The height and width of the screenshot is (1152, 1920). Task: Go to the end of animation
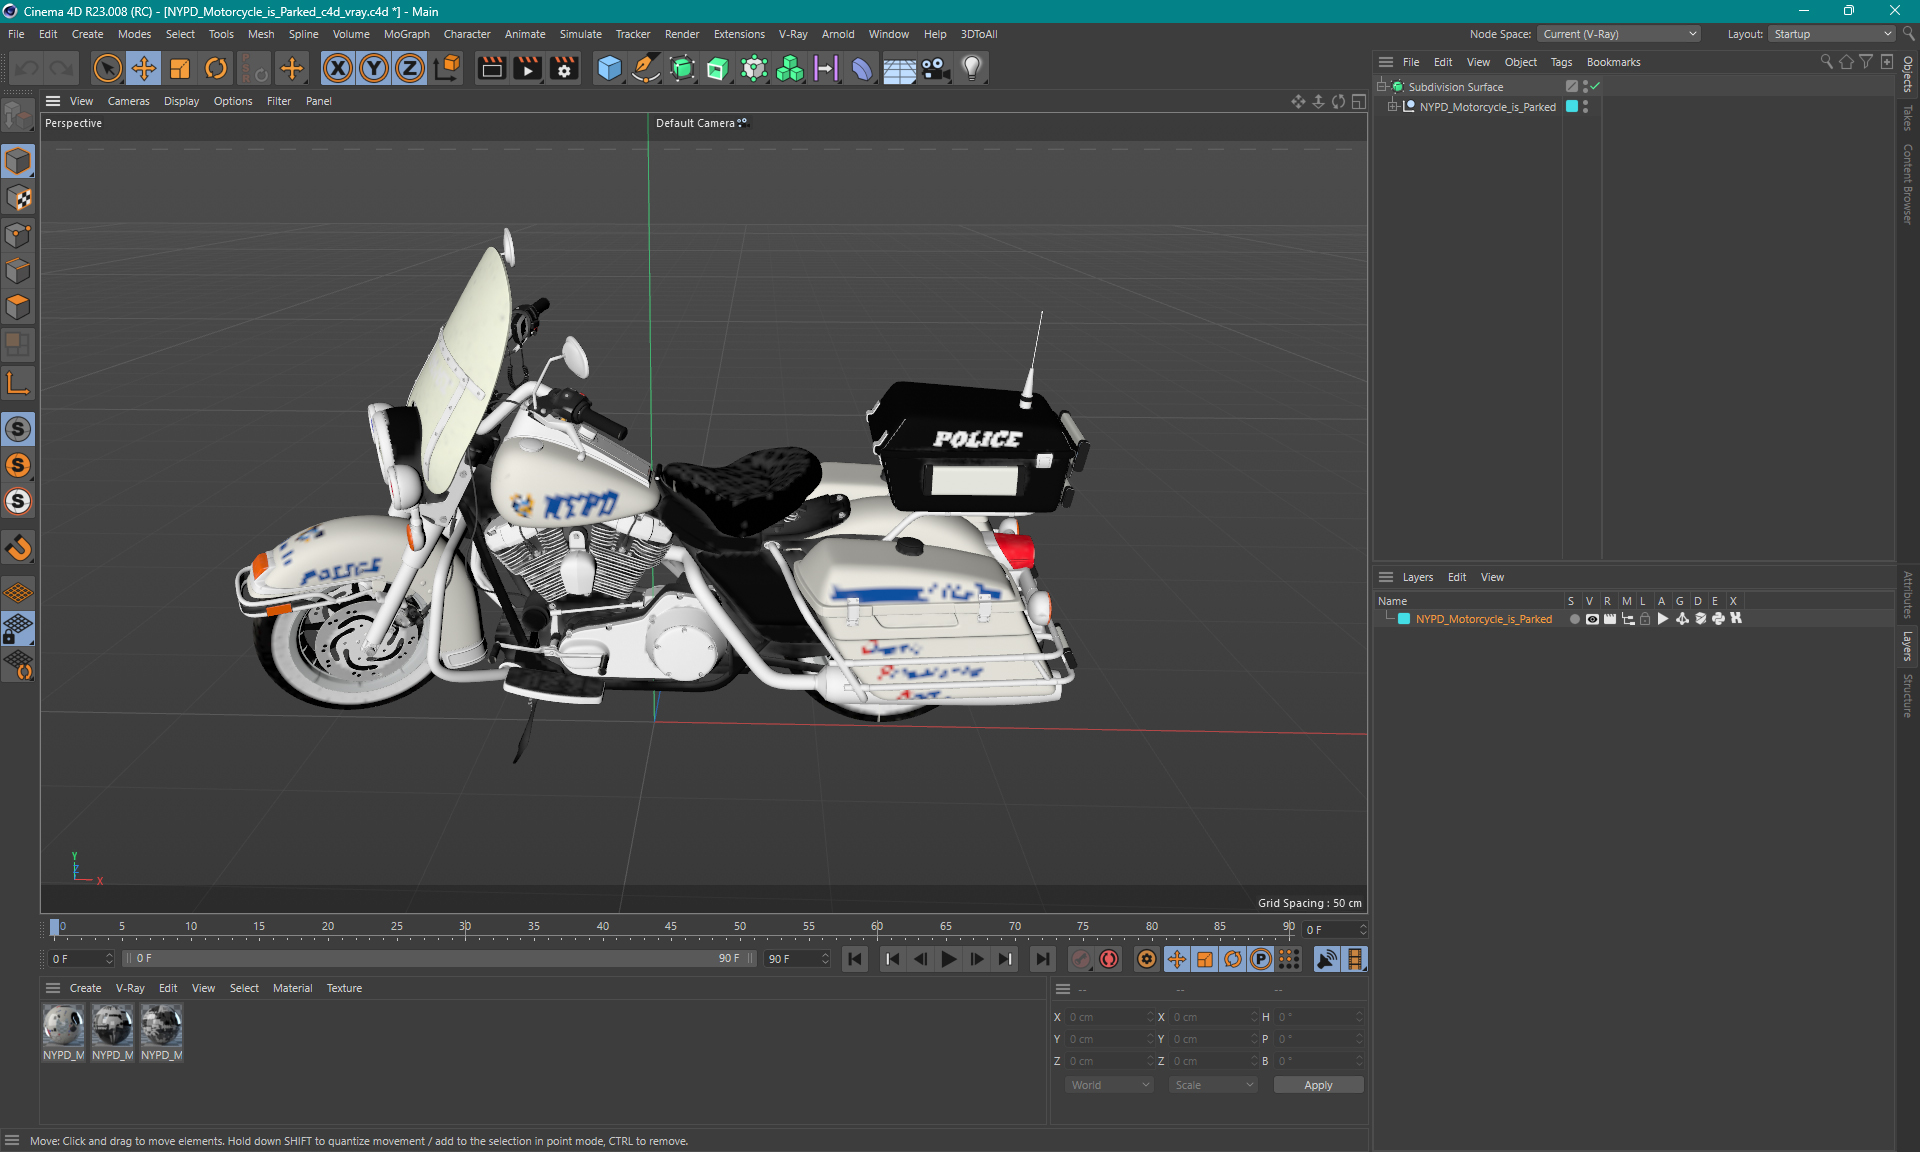tap(1042, 959)
